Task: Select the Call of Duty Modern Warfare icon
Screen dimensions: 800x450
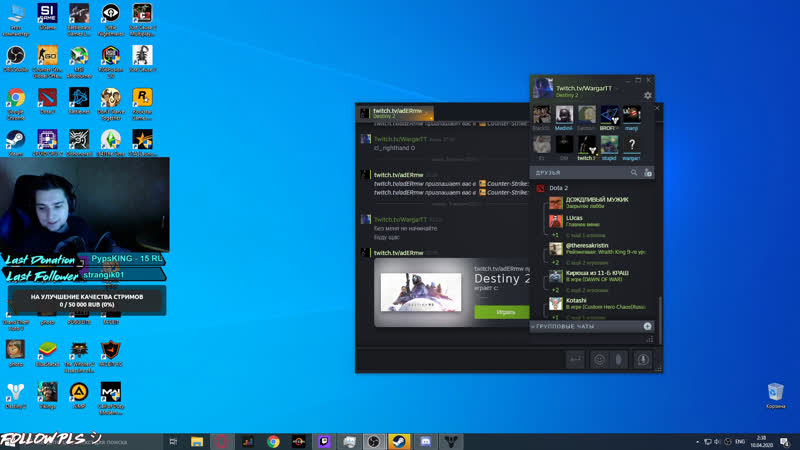Action: [110, 398]
